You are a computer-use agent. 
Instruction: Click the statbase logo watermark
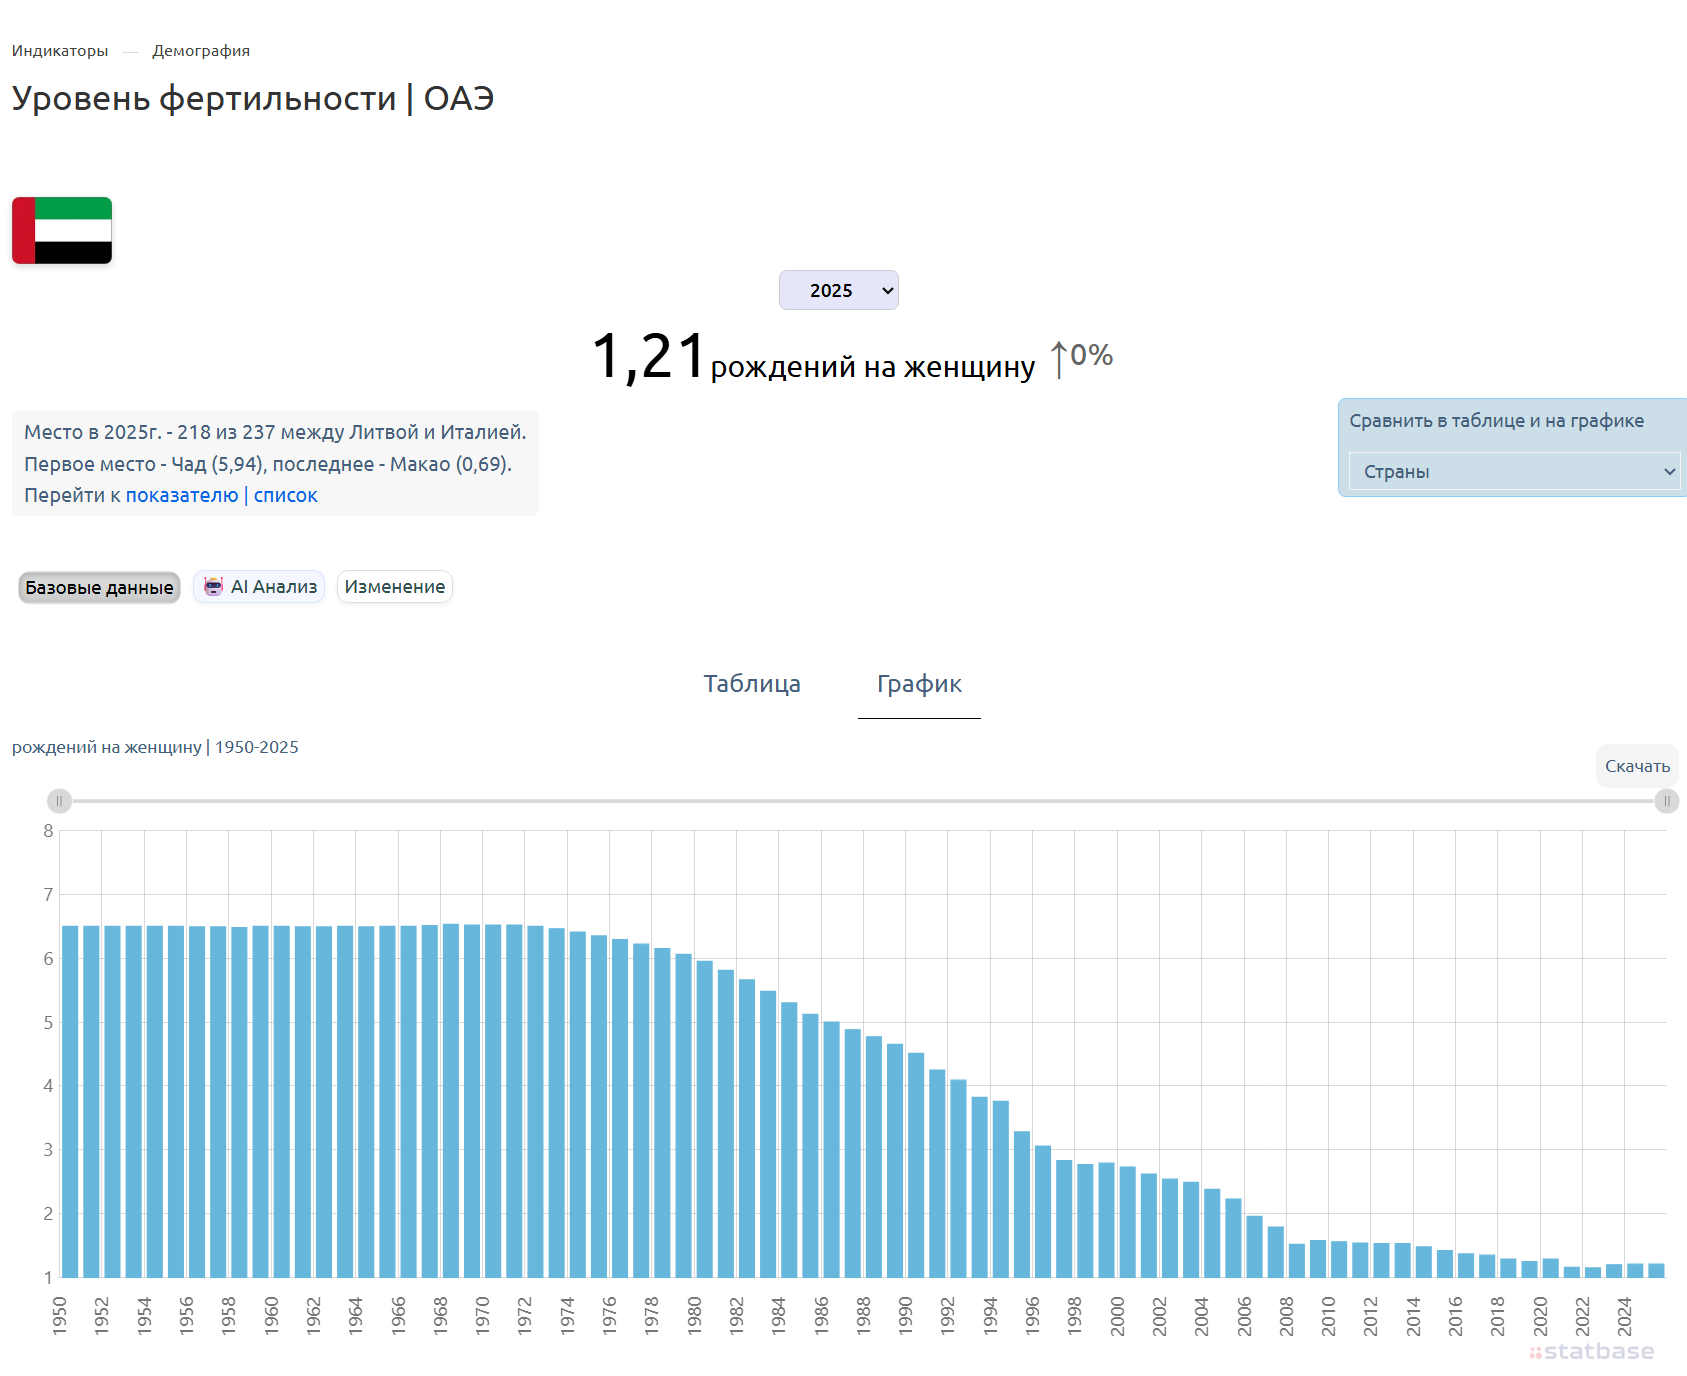pyautogui.click(x=1592, y=1352)
